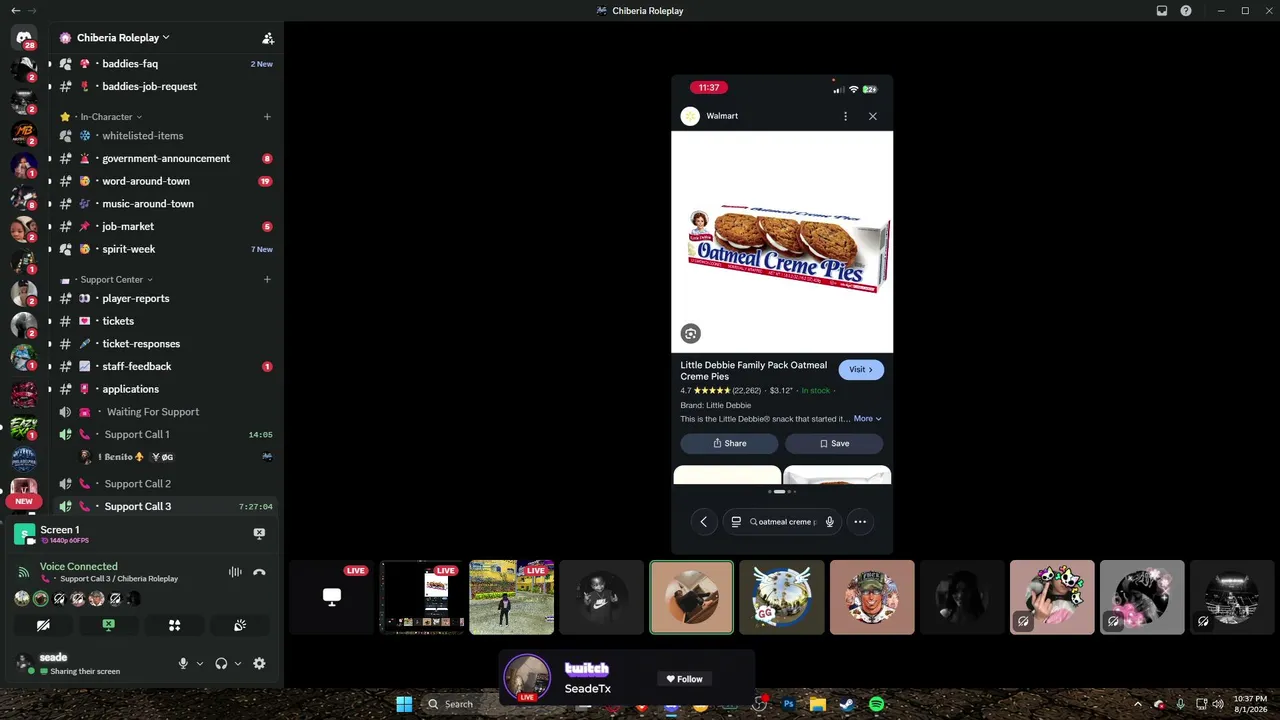Open File Explorer from the taskbar
Viewport: 1280px width, 720px height.
coord(818,704)
